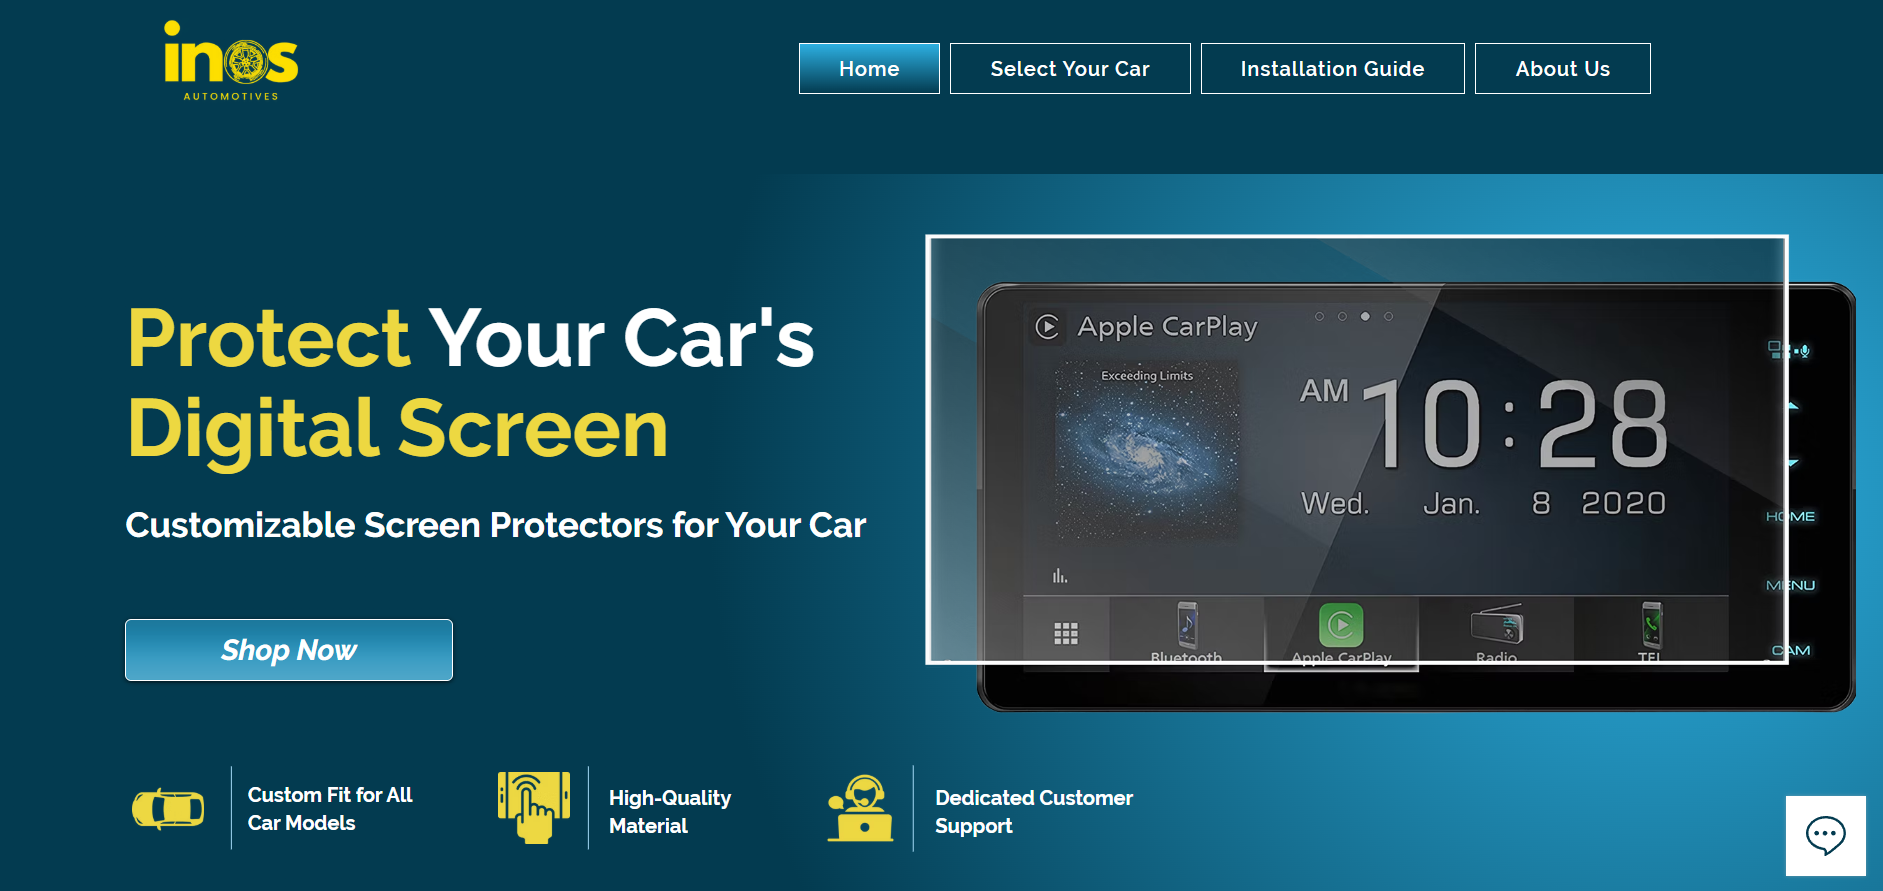The image size is (1883, 891).
Task: Click the voice microphone icon on the head unit
Action: 1804,351
